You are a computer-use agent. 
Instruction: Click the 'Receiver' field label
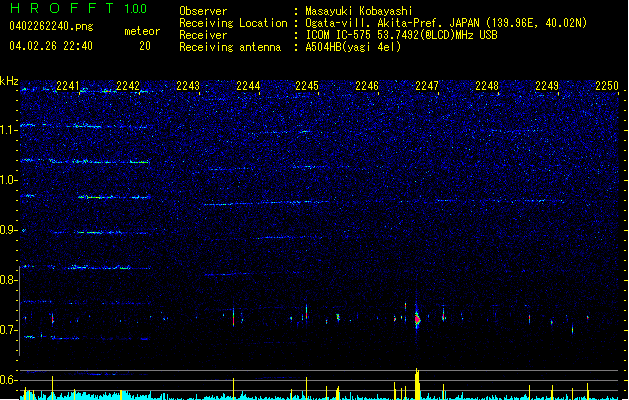pyautogui.click(x=203, y=35)
